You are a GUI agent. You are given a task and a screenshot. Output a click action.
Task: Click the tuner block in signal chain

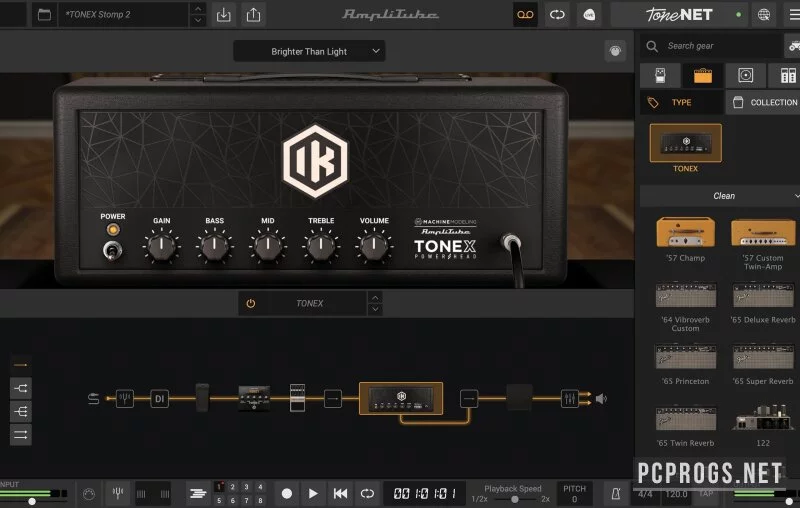(x=125, y=398)
